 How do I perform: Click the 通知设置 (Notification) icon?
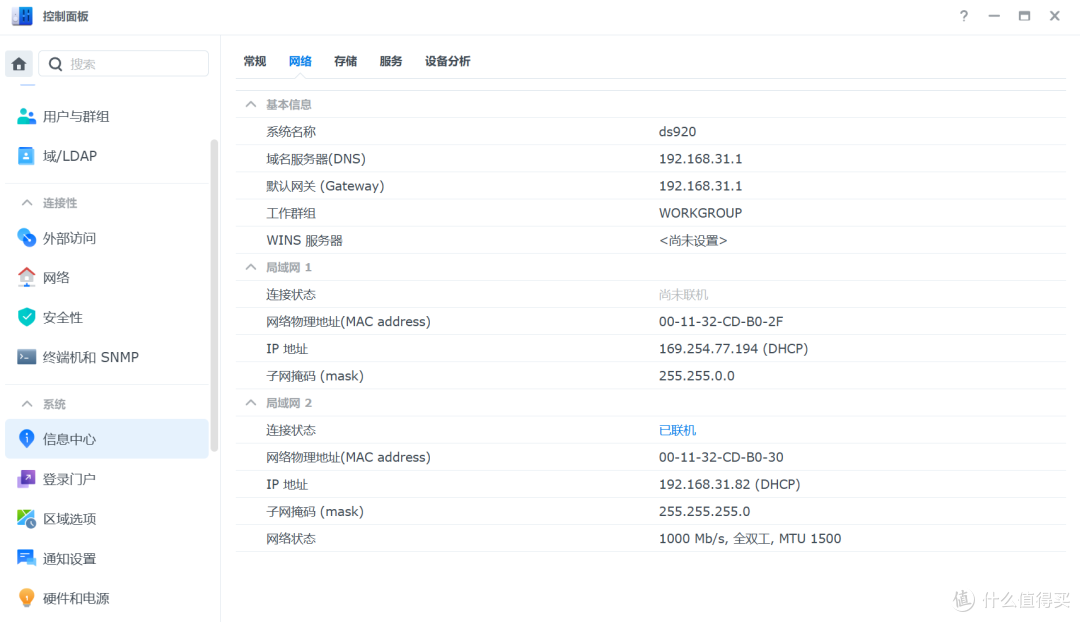pos(25,558)
